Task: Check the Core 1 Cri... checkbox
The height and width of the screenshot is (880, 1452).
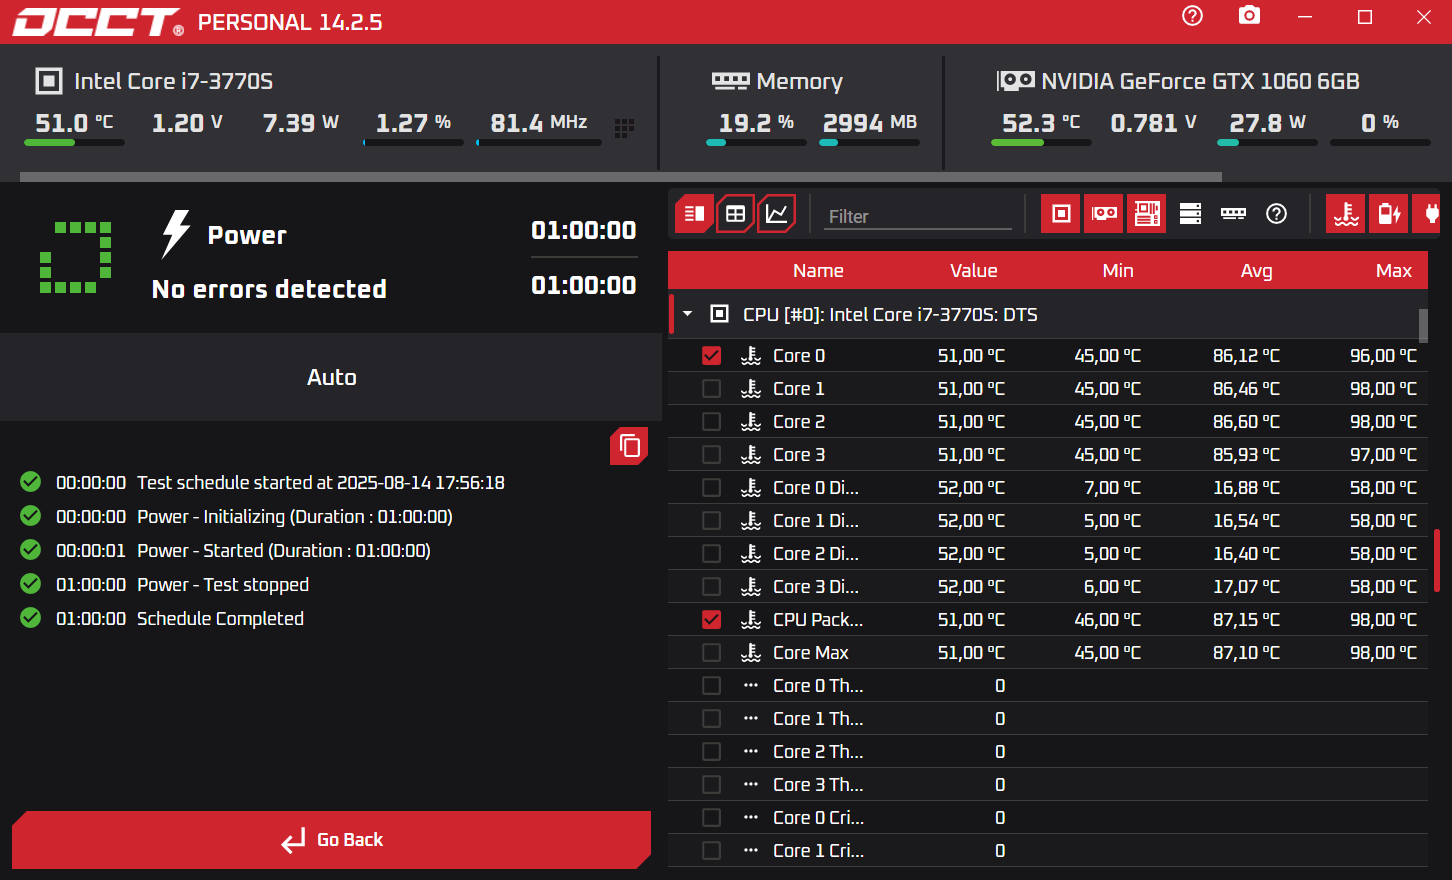Action: point(711,850)
